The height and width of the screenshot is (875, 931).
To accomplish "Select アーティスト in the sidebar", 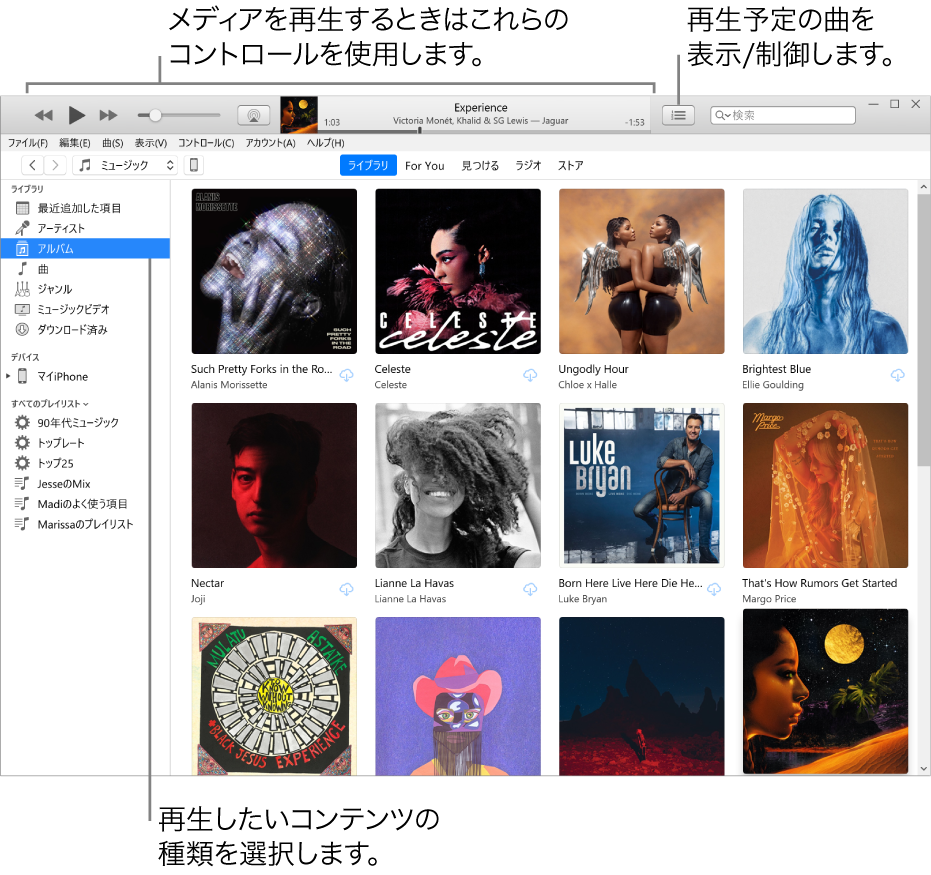I will 85,229.
